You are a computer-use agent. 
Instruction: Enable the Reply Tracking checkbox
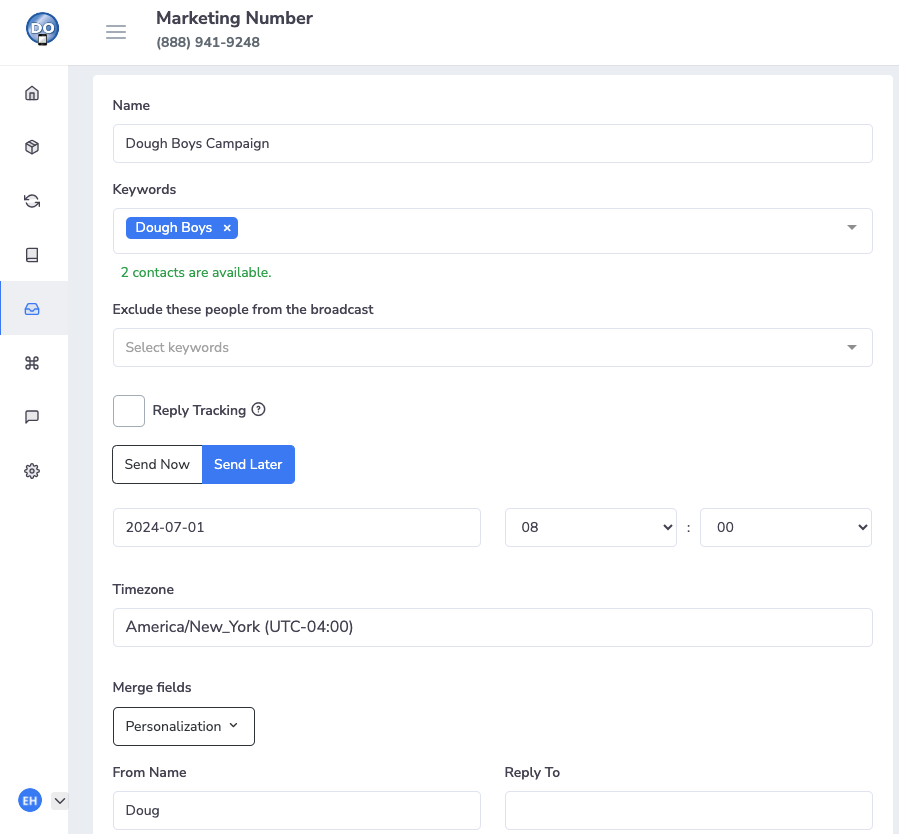129,411
